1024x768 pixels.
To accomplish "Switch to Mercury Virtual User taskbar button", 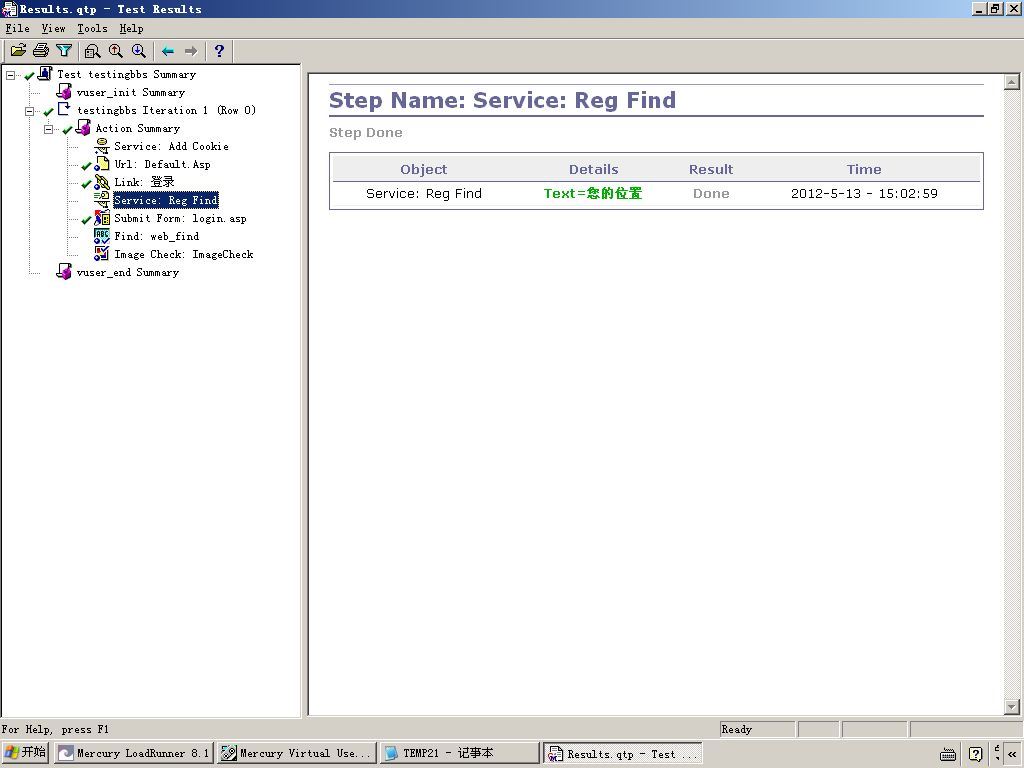I will coord(297,753).
